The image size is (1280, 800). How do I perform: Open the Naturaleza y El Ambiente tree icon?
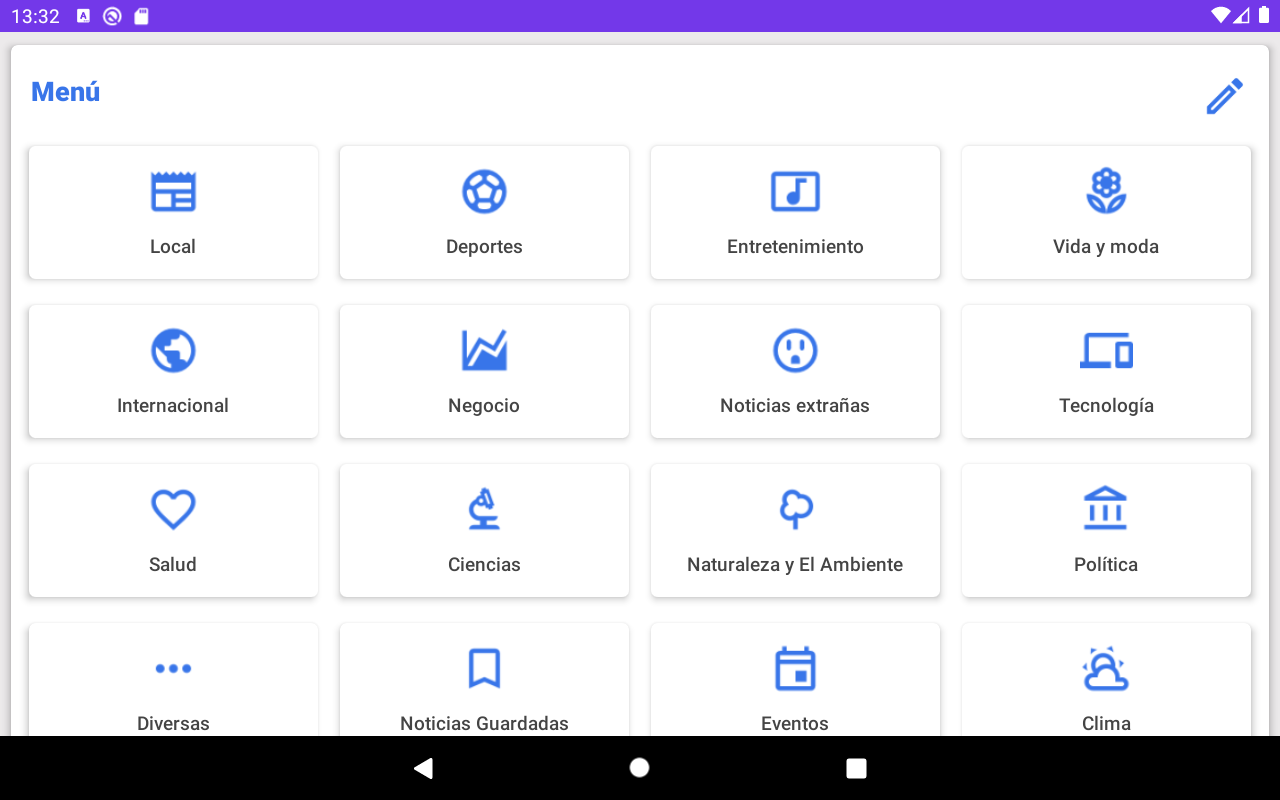point(795,509)
